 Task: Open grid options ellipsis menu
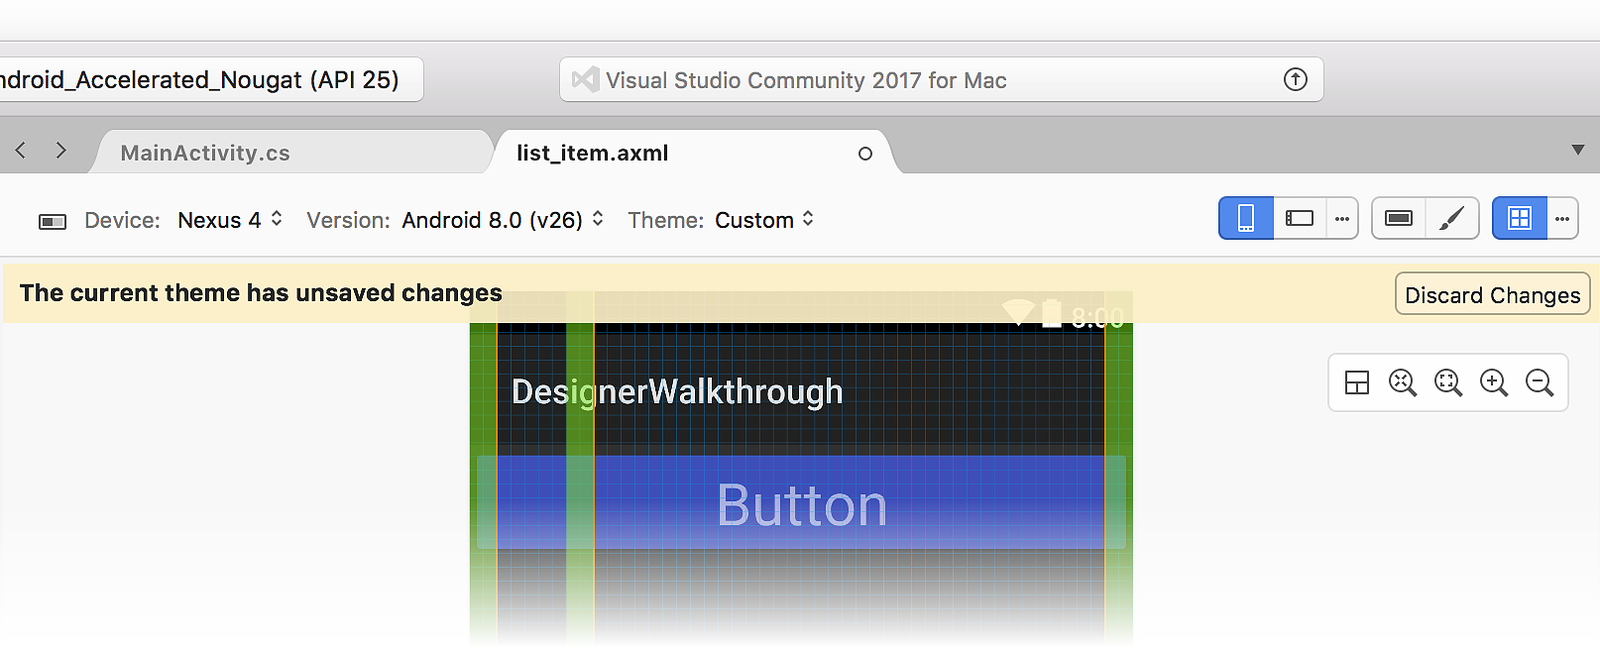pyautogui.click(x=1563, y=218)
